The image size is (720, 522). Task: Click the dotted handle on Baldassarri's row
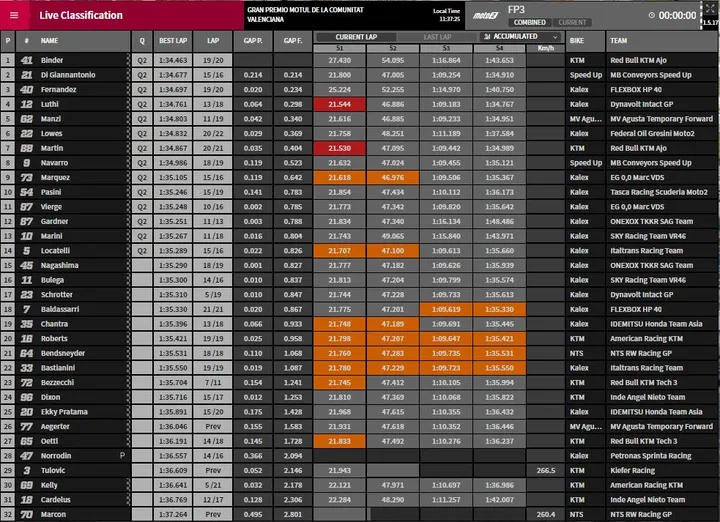tap(128, 309)
